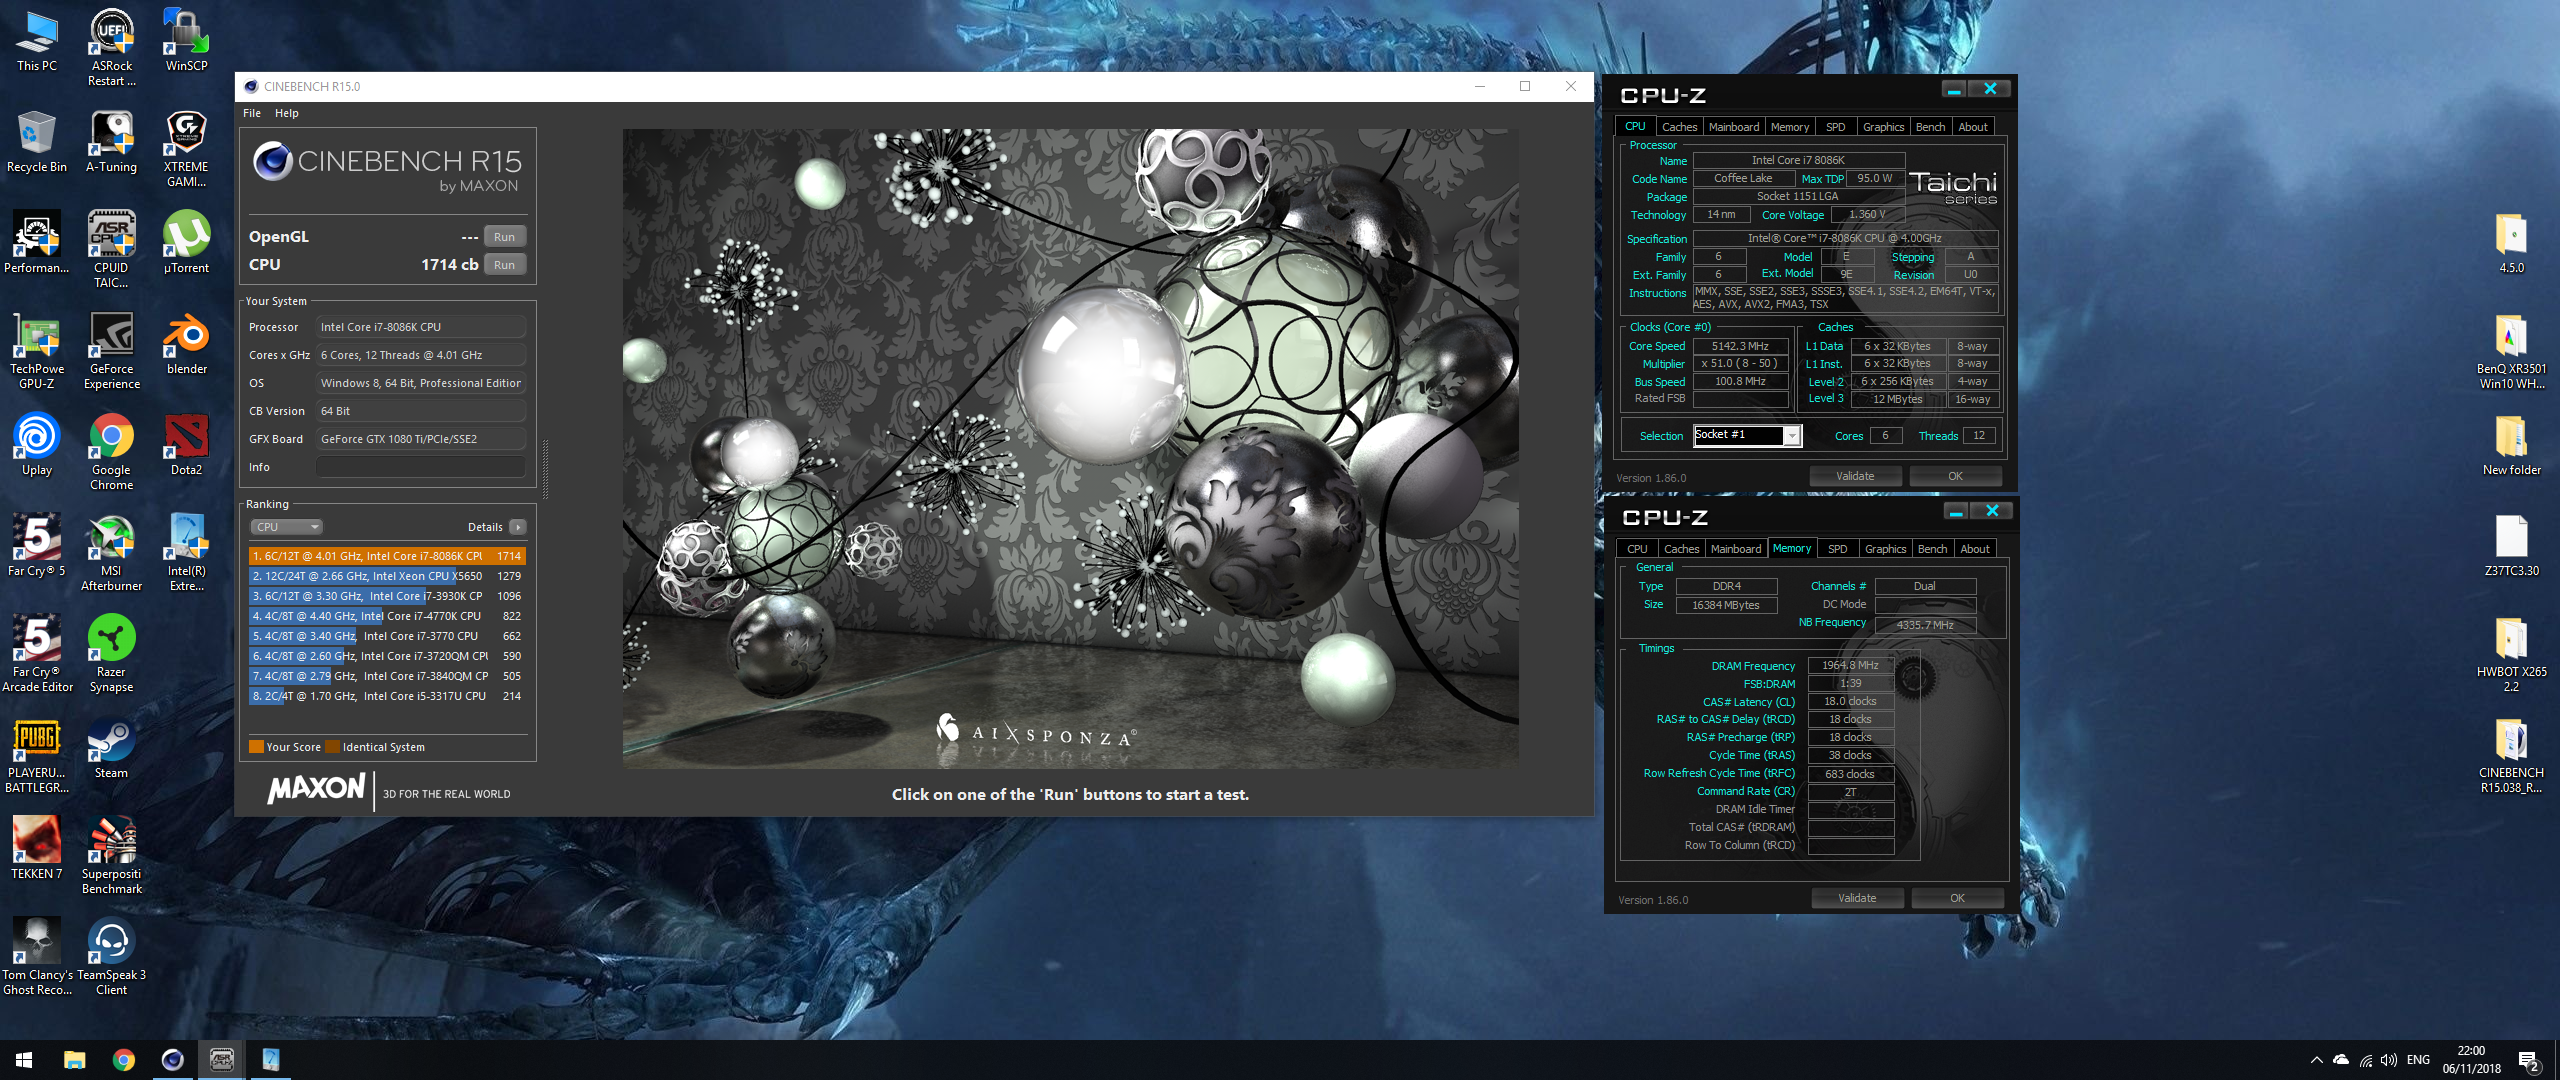The height and width of the screenshot is (1080, 2560).
Task: Launch Steam from the desktop
Action: (112, 748)
